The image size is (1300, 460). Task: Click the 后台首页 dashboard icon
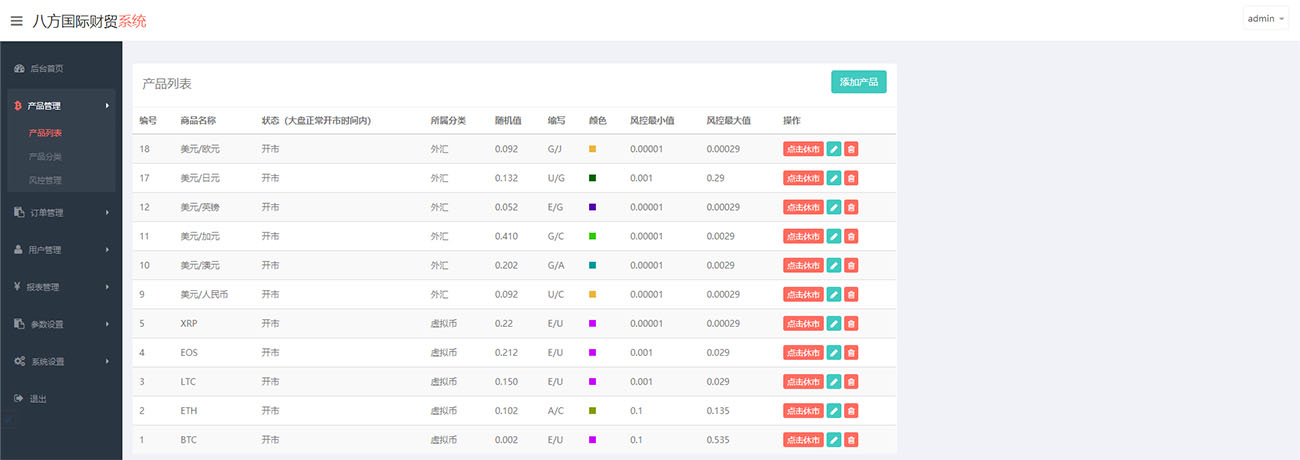point(19,69)
